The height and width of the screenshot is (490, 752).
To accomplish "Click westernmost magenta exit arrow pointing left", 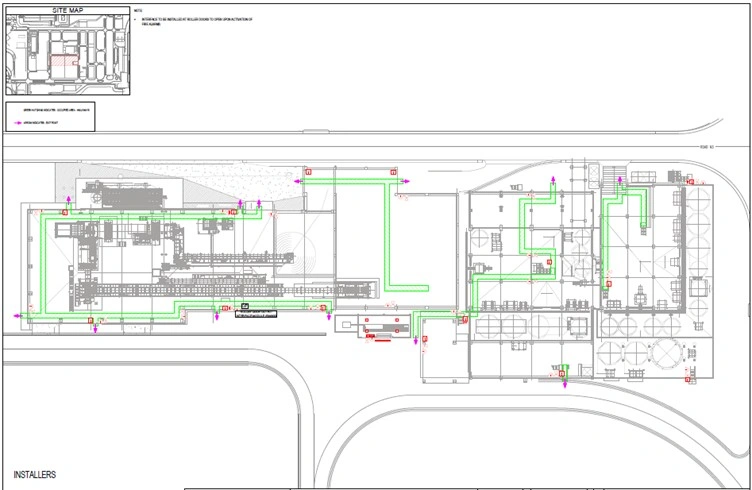I will 18,316.
